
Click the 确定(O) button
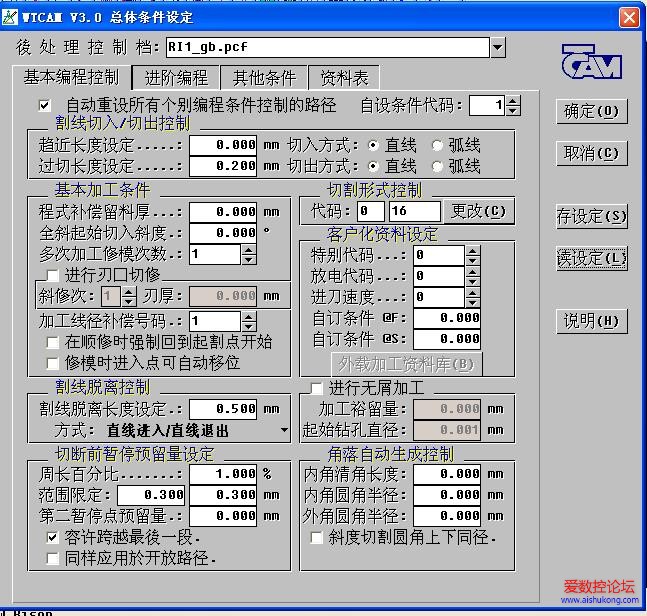(x=592, y=111)
